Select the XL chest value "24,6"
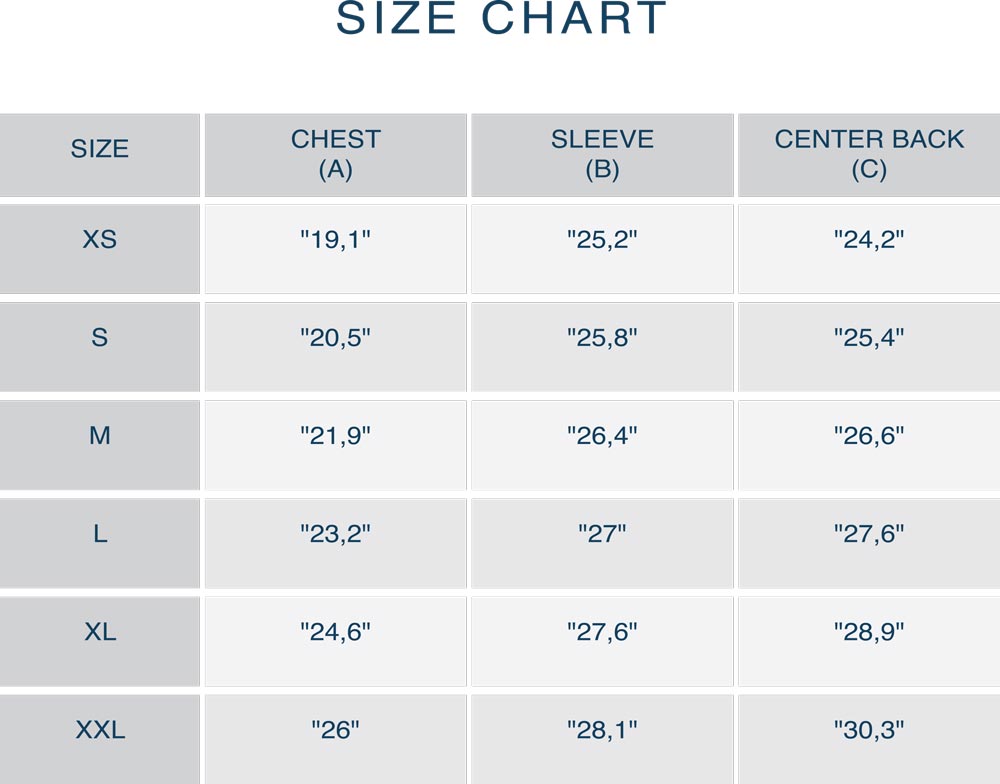1000x784 pixels. [x=335, y=632]
